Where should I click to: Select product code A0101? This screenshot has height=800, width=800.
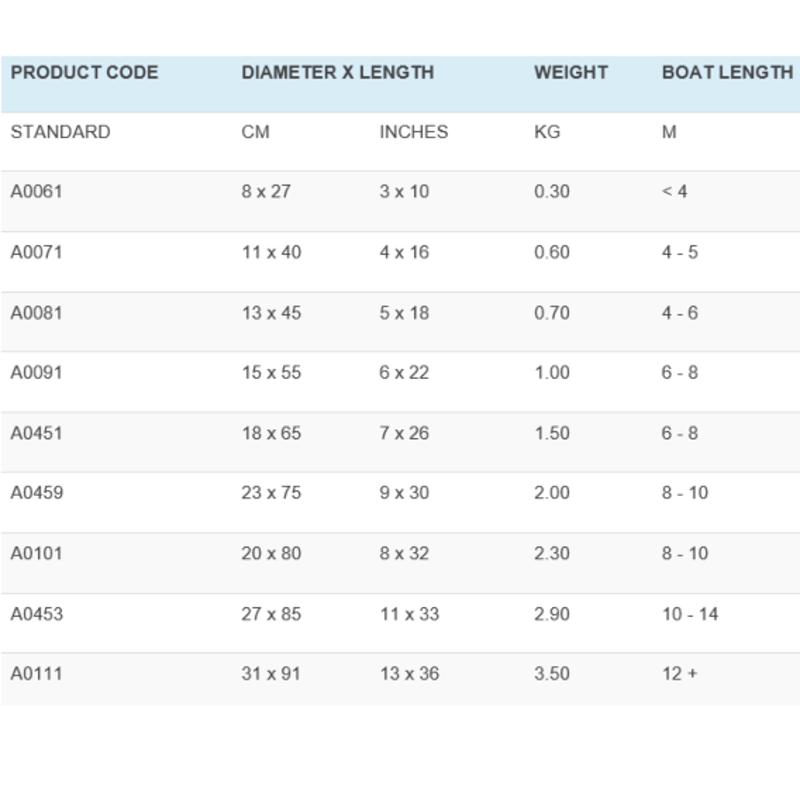coord(36,553)
